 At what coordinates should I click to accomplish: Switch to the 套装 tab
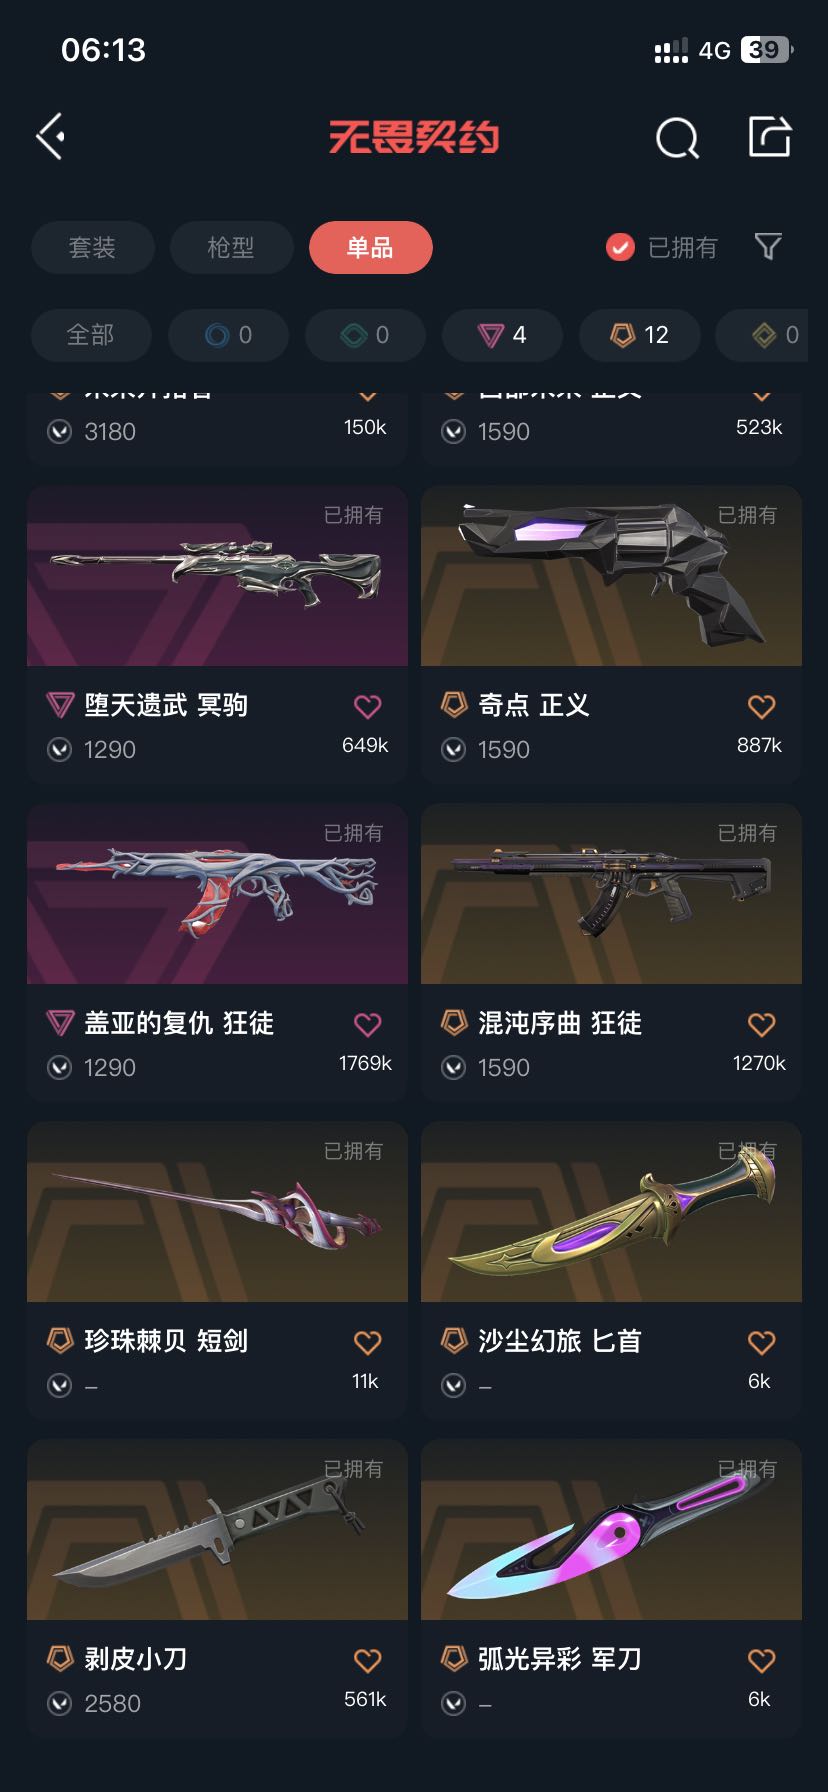tap(92, 247)
